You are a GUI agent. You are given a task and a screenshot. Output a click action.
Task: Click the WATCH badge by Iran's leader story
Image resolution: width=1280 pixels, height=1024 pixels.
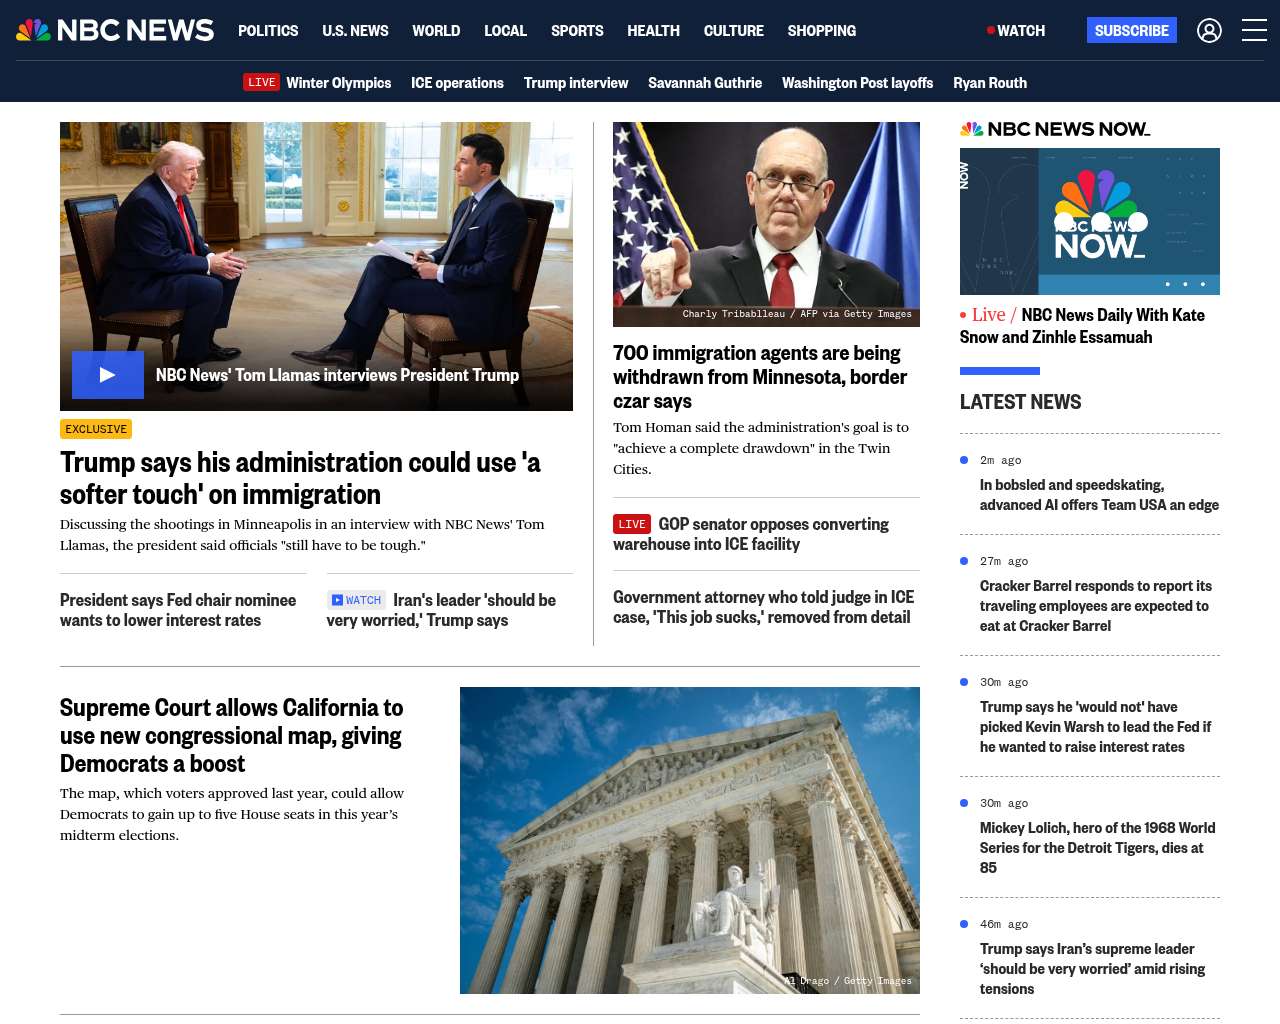coord(357,600)
